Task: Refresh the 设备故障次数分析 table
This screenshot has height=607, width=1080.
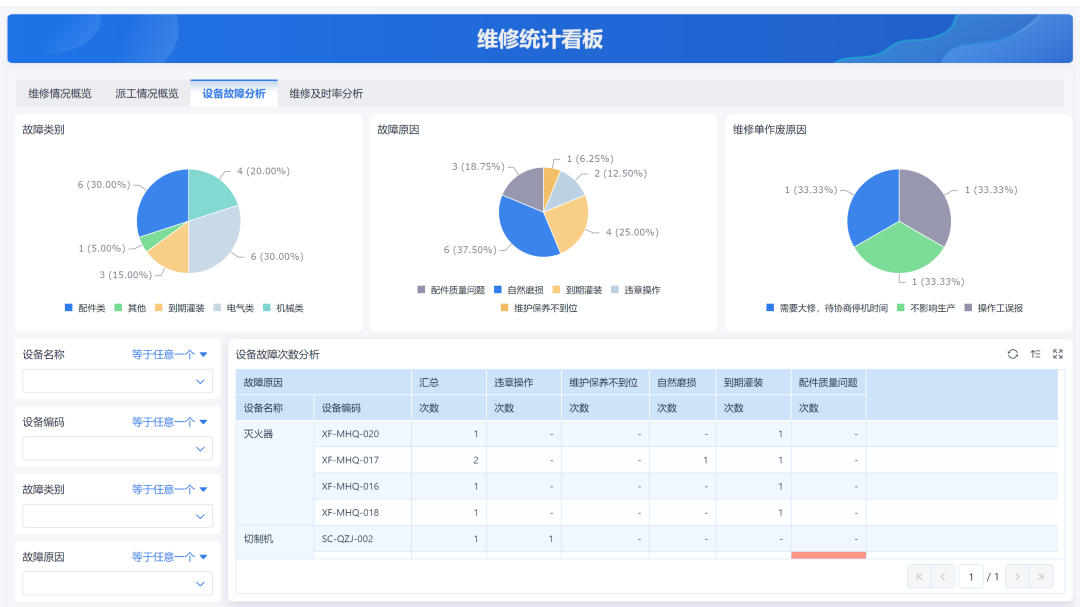Action: 1012,354
